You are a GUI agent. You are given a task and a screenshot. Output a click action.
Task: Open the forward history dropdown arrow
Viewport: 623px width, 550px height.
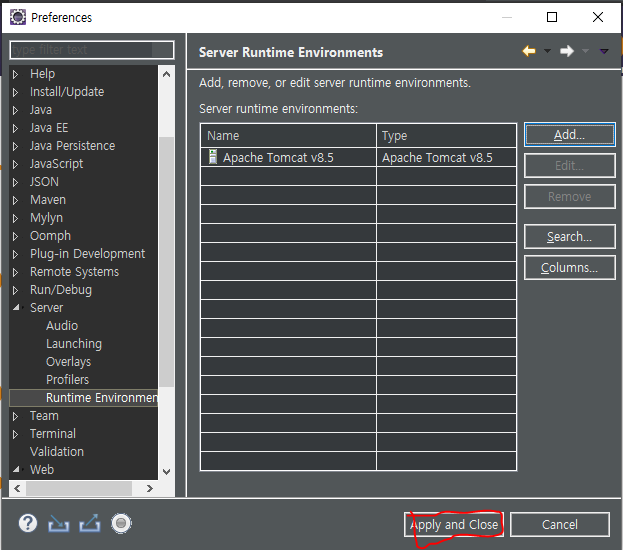(585, 51)
